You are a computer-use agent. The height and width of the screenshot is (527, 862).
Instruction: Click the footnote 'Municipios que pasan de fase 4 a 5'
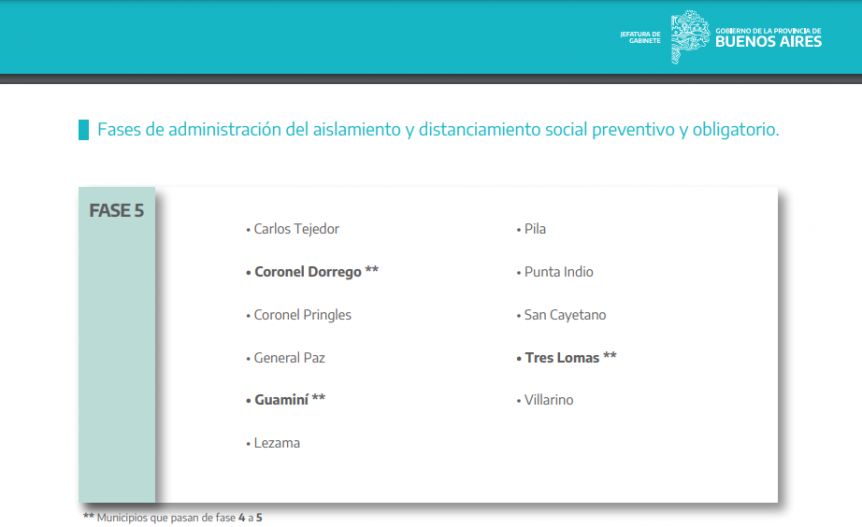[x=173, y=518]
